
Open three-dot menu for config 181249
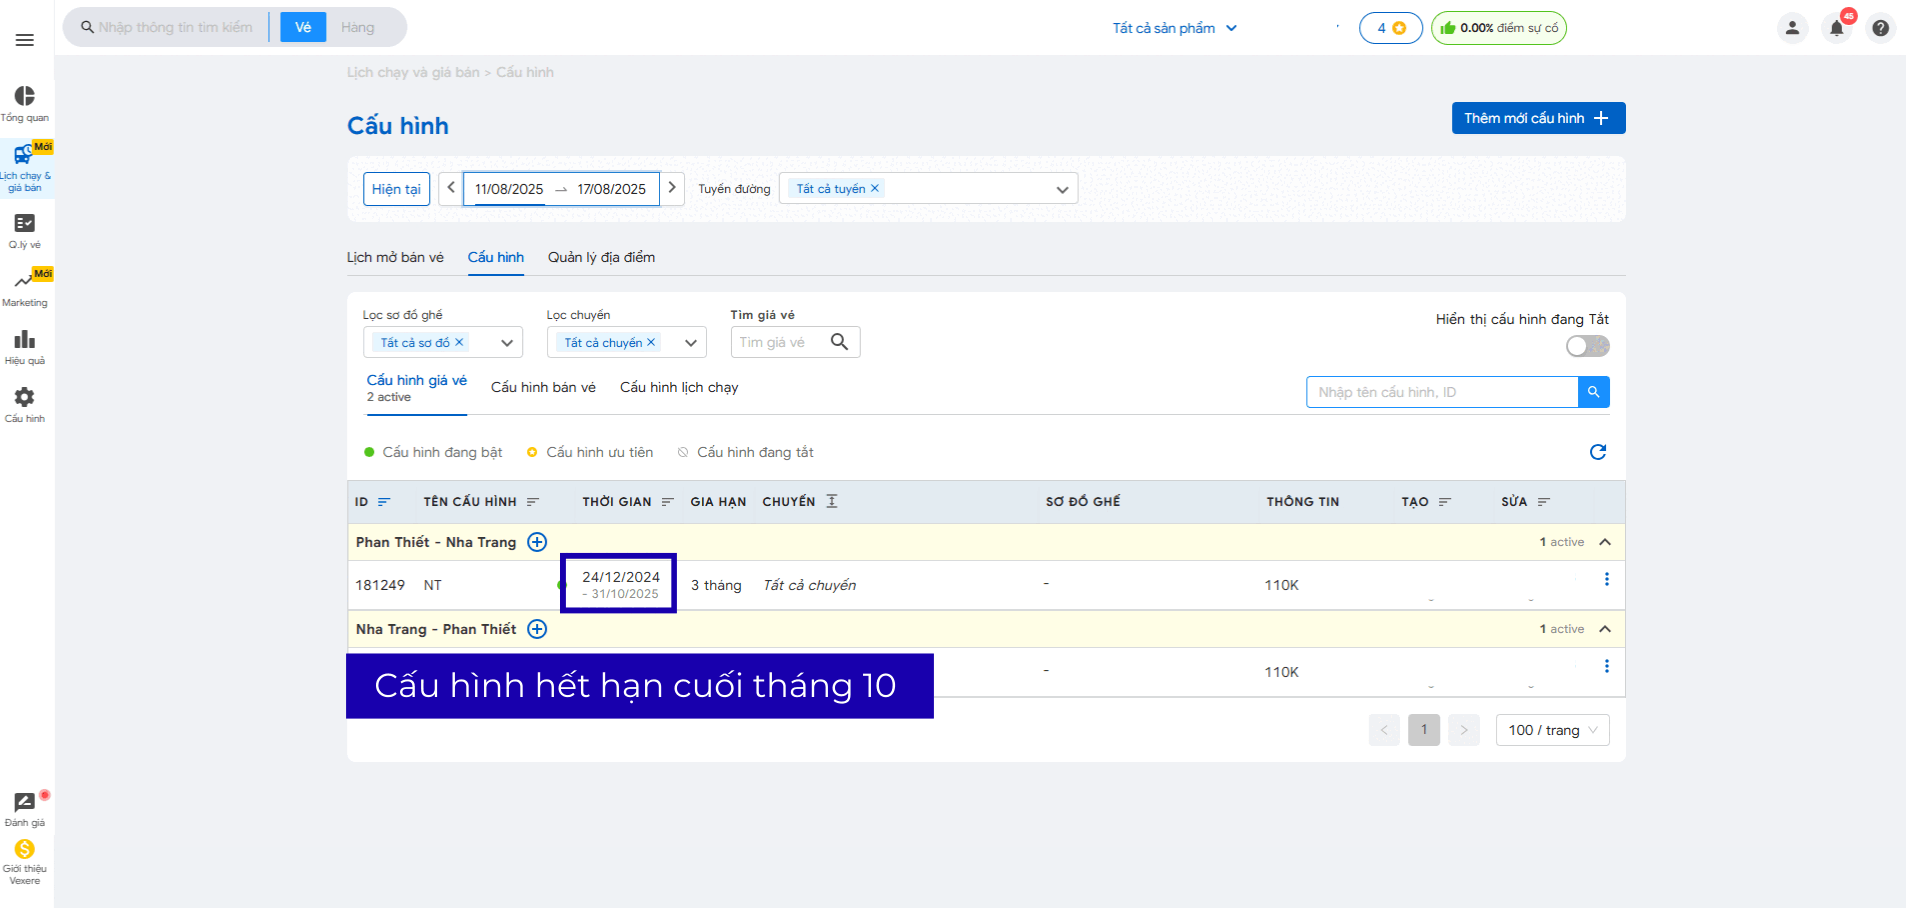pos(1606,580)
